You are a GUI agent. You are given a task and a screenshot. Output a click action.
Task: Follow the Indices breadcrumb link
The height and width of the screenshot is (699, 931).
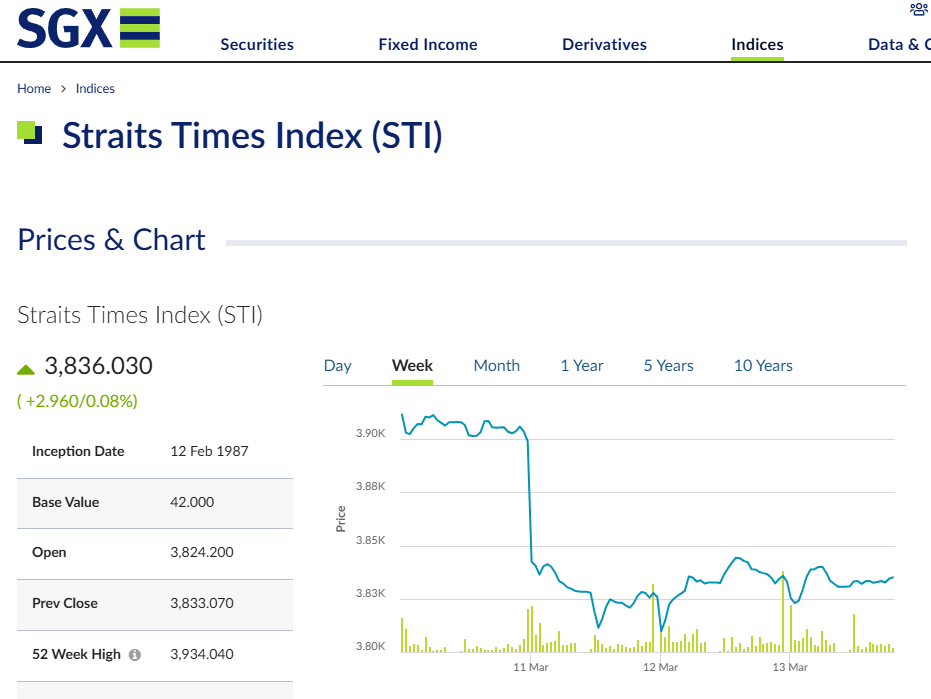(x=95, y=88)
